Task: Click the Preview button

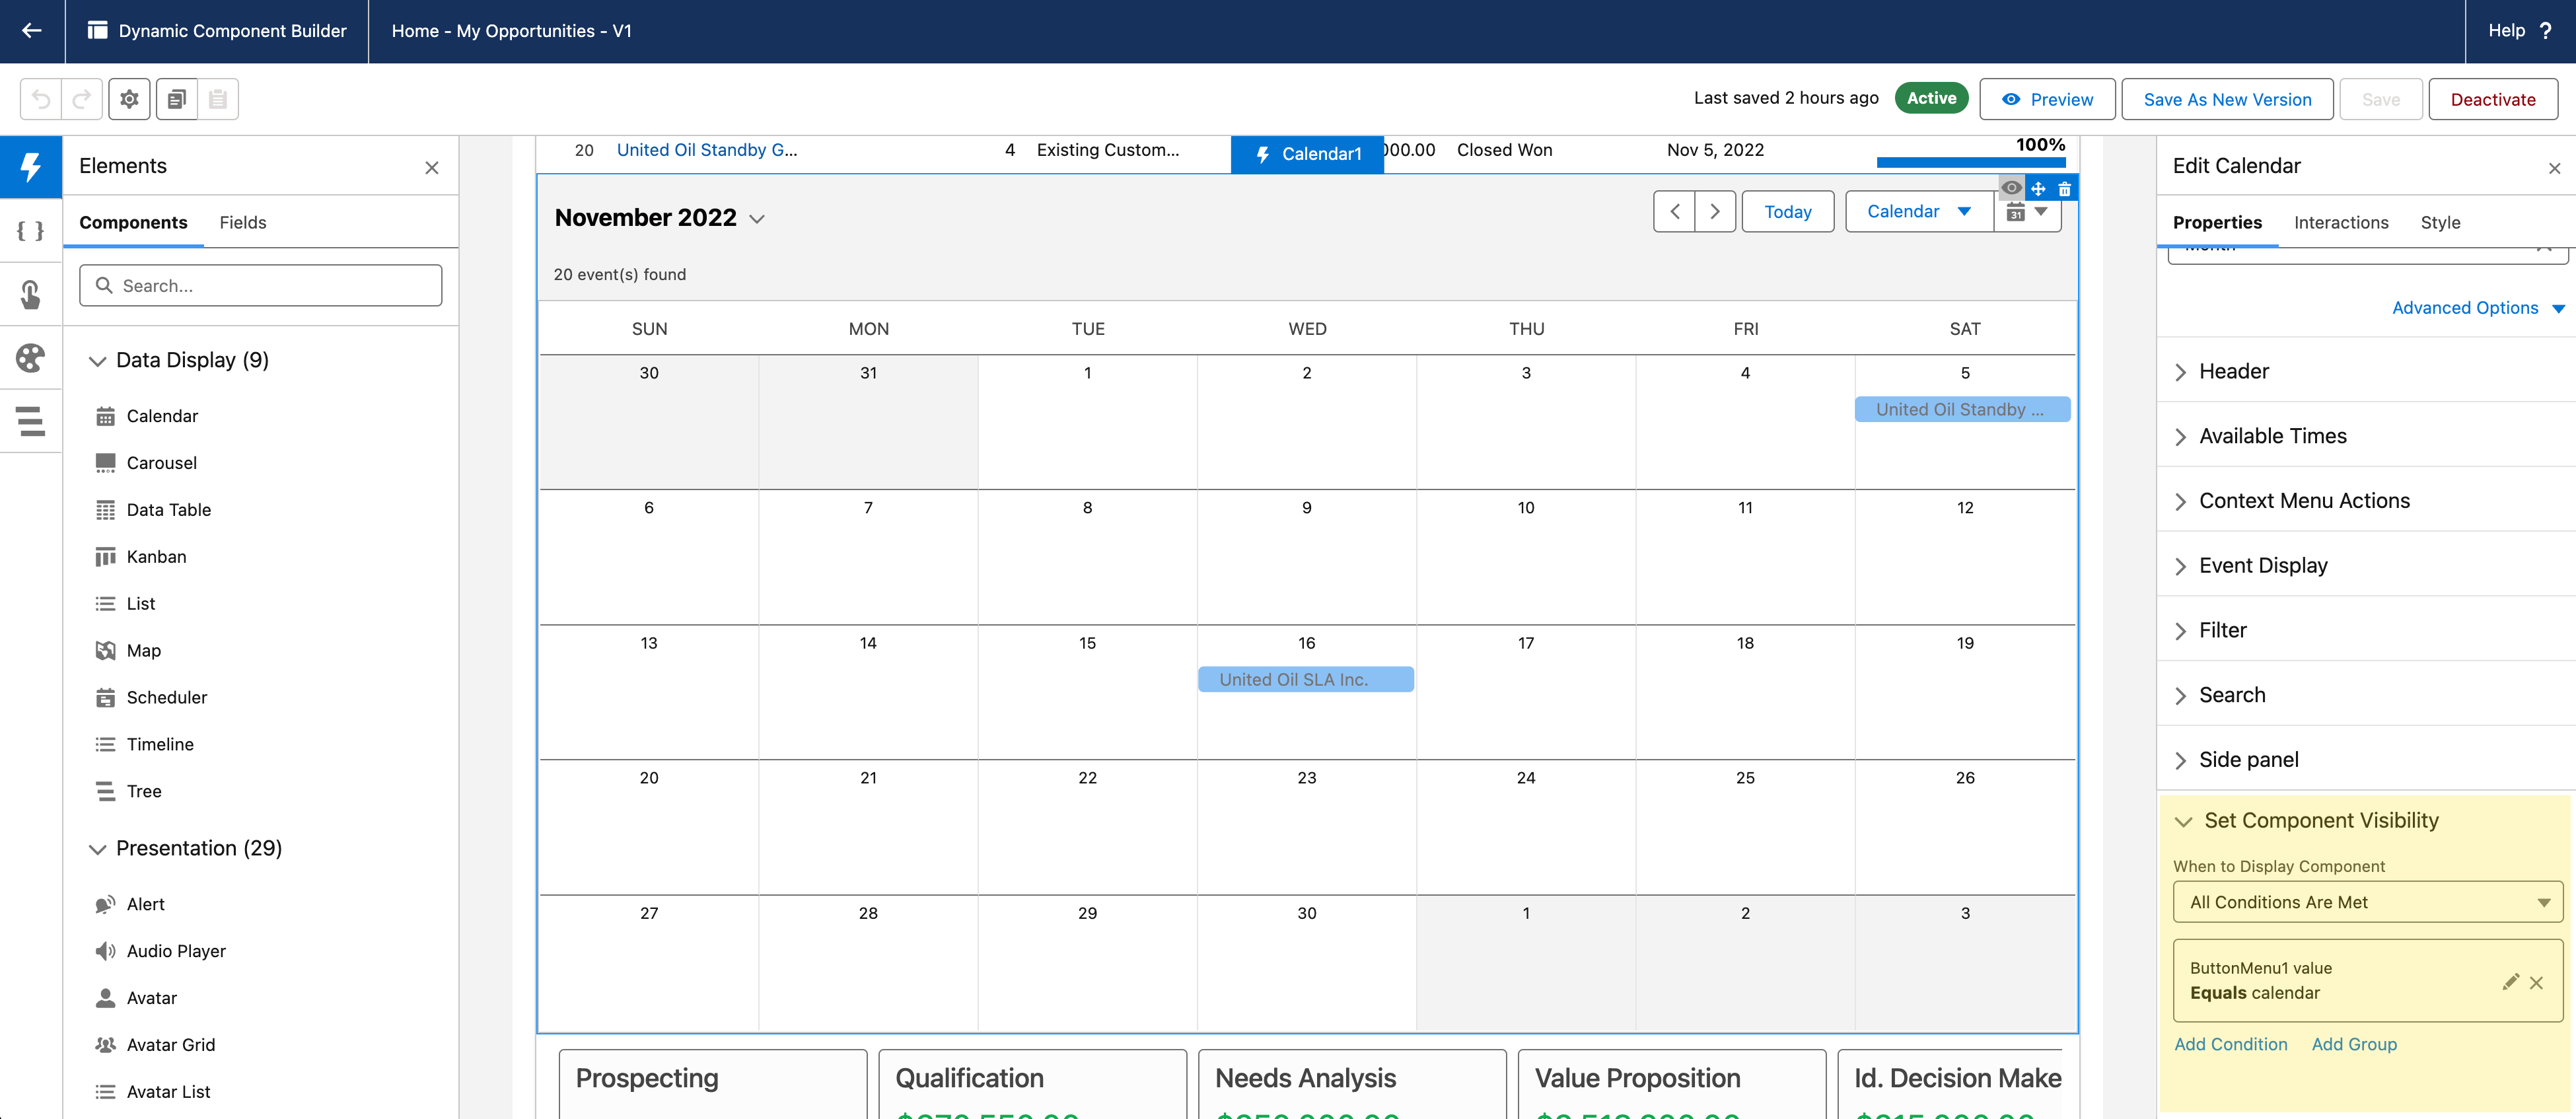Action: coord(2046,99)
